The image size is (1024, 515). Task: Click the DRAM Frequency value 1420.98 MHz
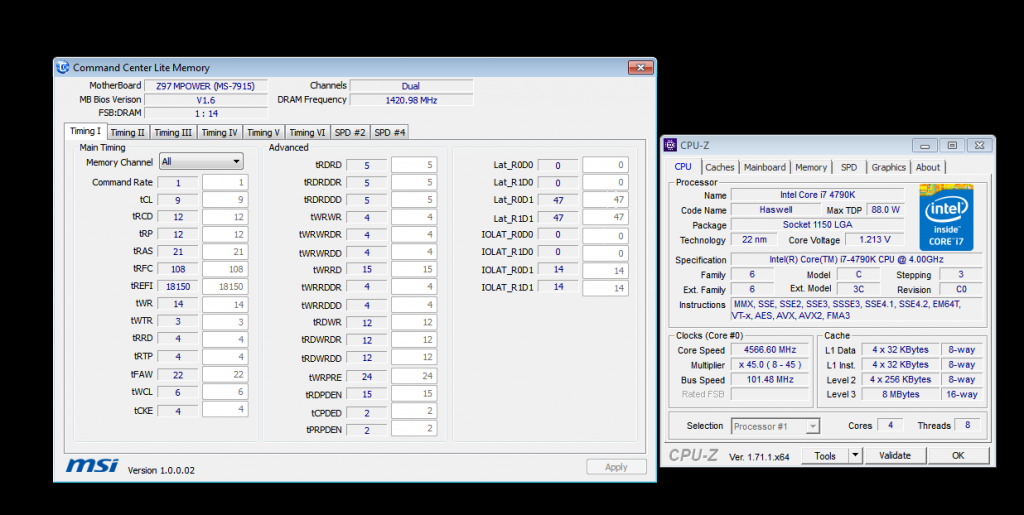(411, 100)
